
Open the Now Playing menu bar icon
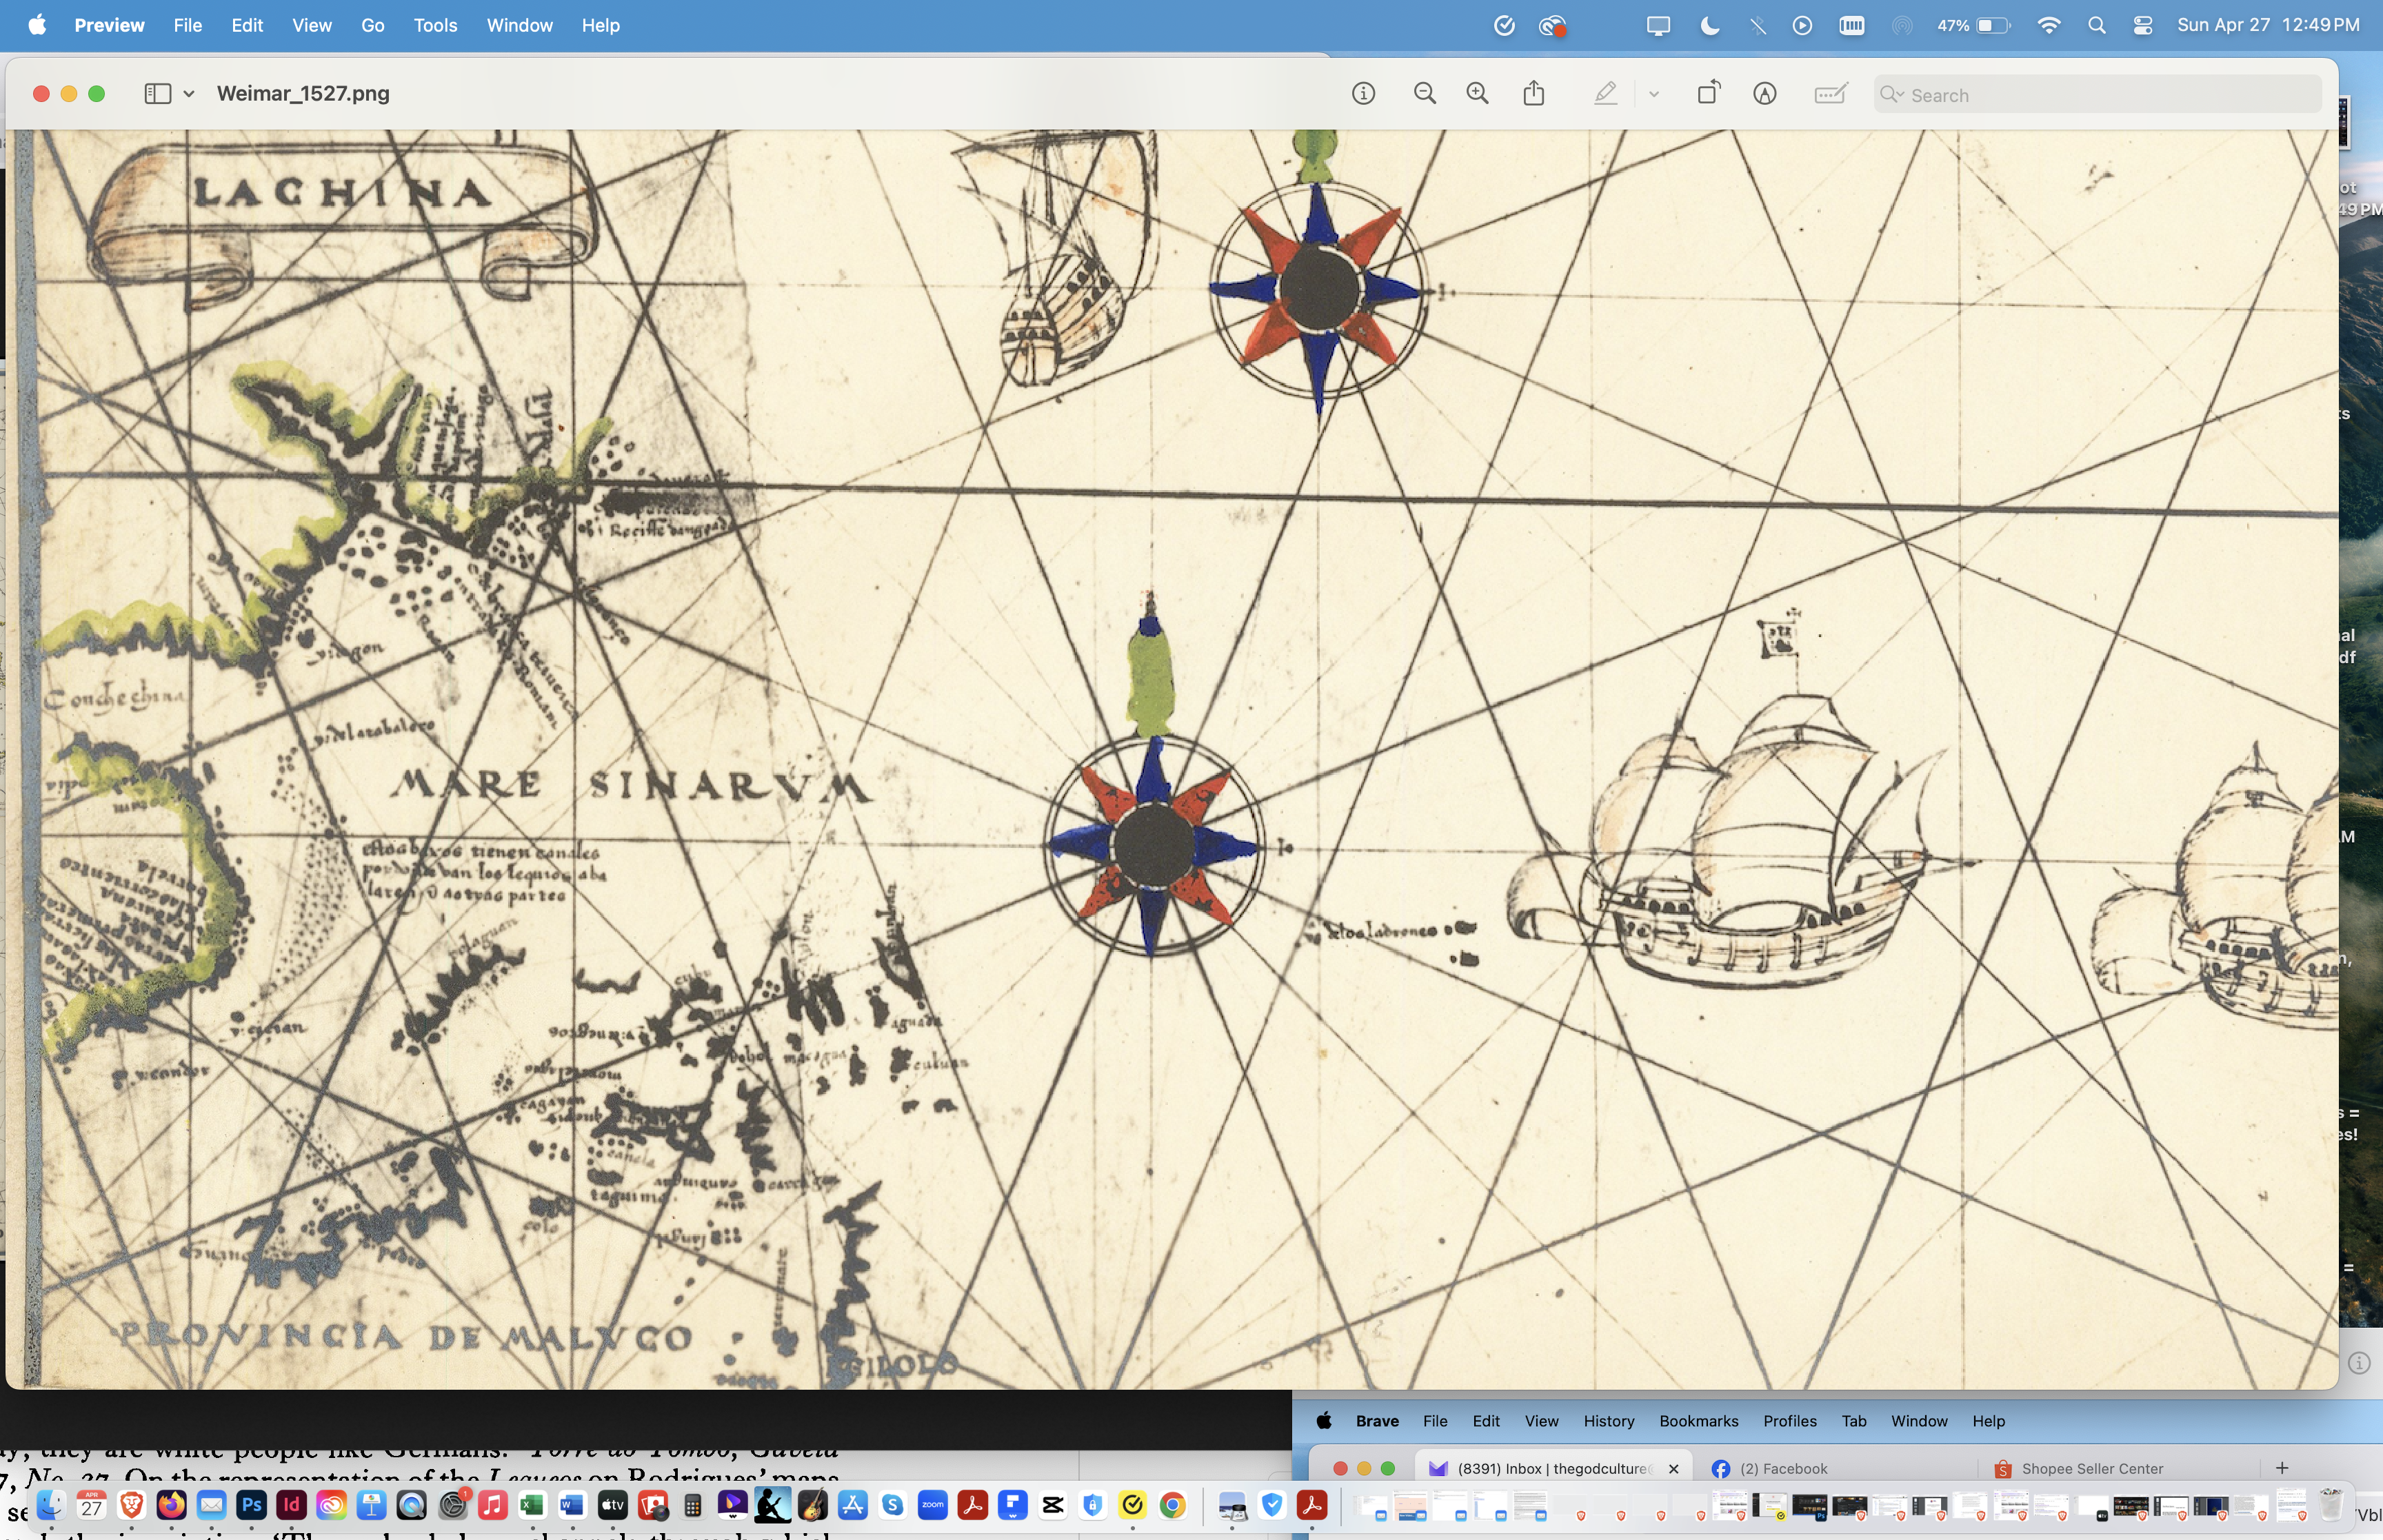[1802, 25]
